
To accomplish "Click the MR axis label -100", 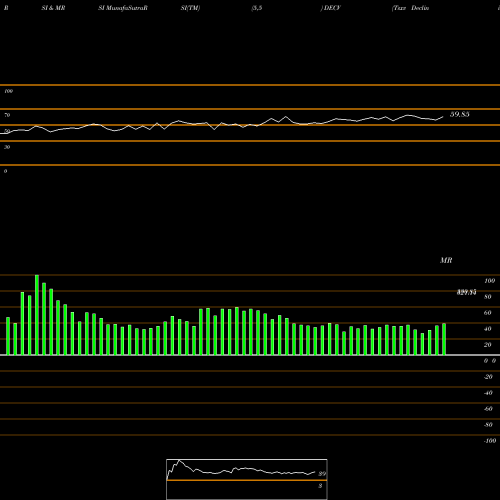I will pyautogui.click(x=490, y=441).
